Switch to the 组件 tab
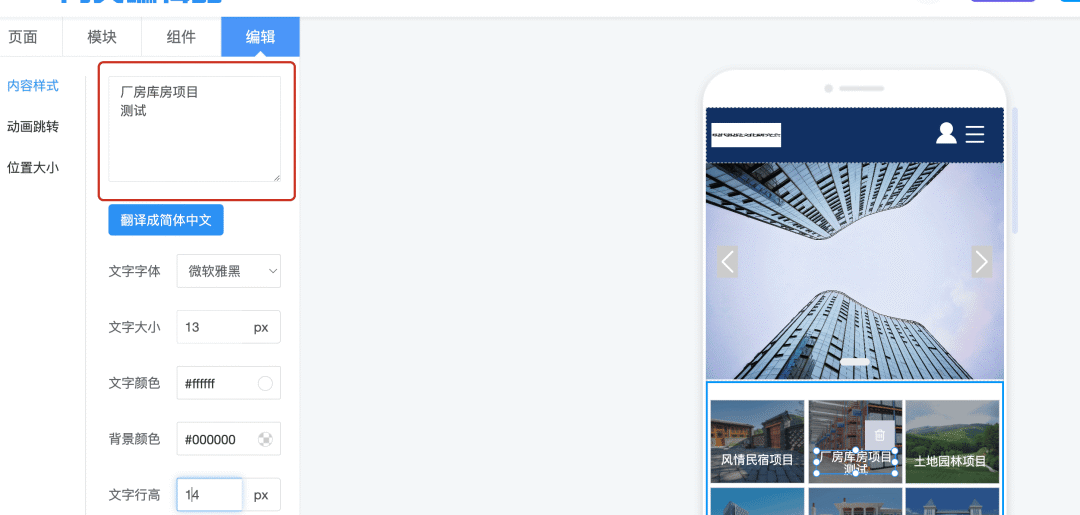The image size is (1080, 515). (181, 37)
